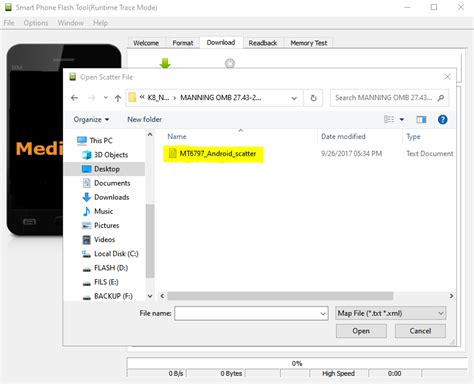Close the Open Scatter File dialog
This screenshot has height=384, width=474.
447,77
